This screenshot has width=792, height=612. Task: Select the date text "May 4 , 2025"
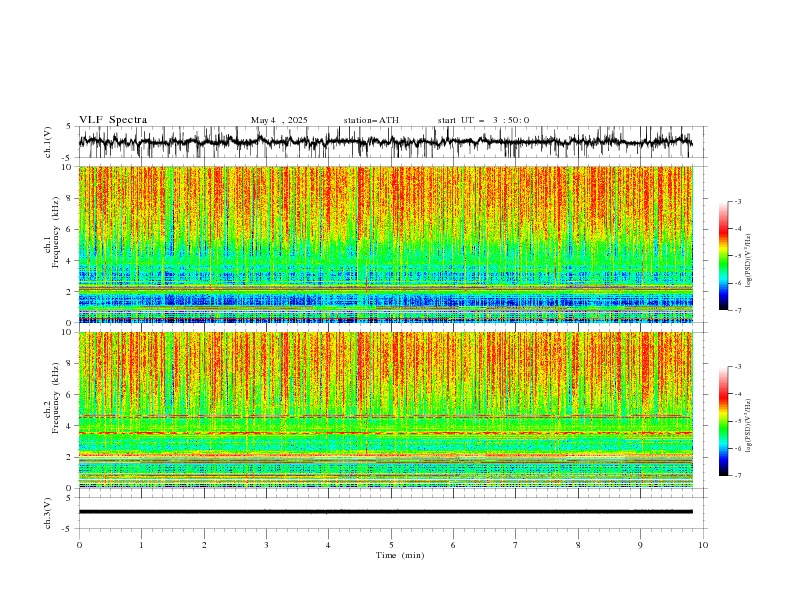[279, 120]
